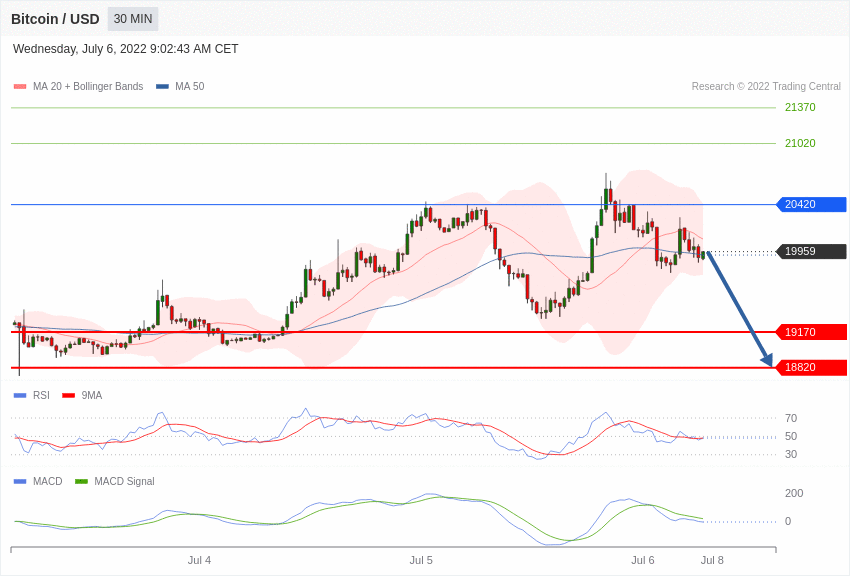Click the RSI 50 axis value

791,436
